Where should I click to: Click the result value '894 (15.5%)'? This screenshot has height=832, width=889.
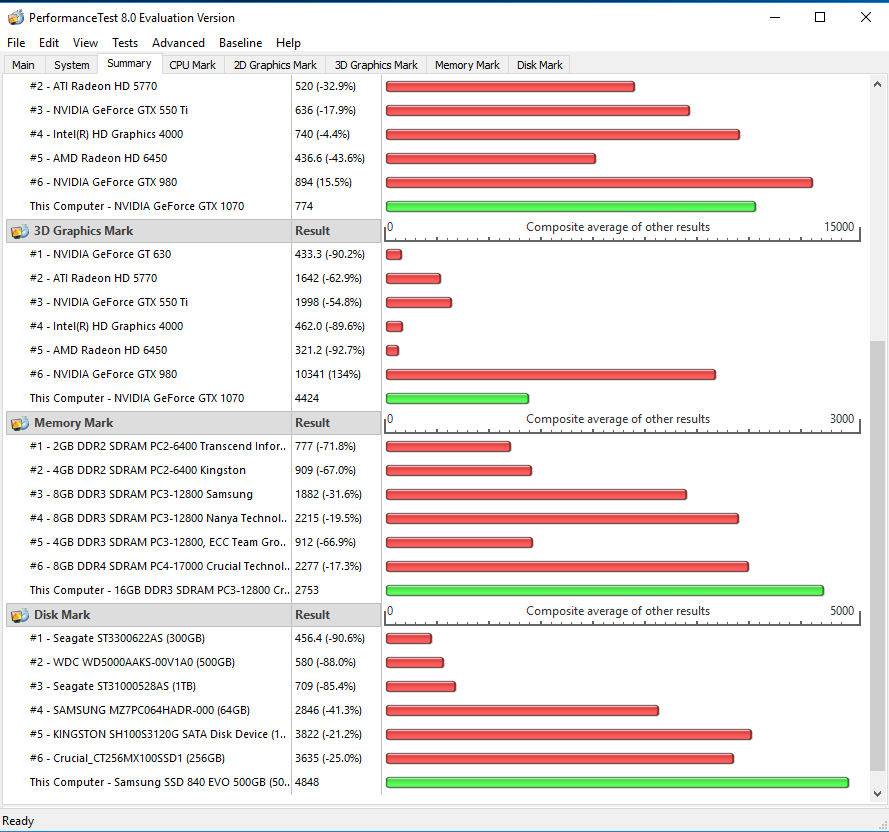(x=323, y=183)
